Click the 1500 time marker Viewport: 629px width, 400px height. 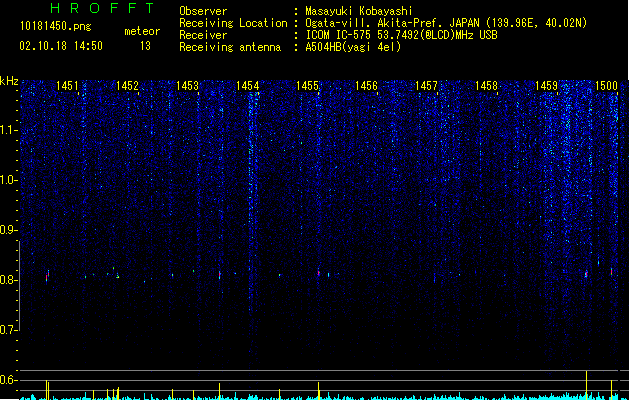pos(606,86)
